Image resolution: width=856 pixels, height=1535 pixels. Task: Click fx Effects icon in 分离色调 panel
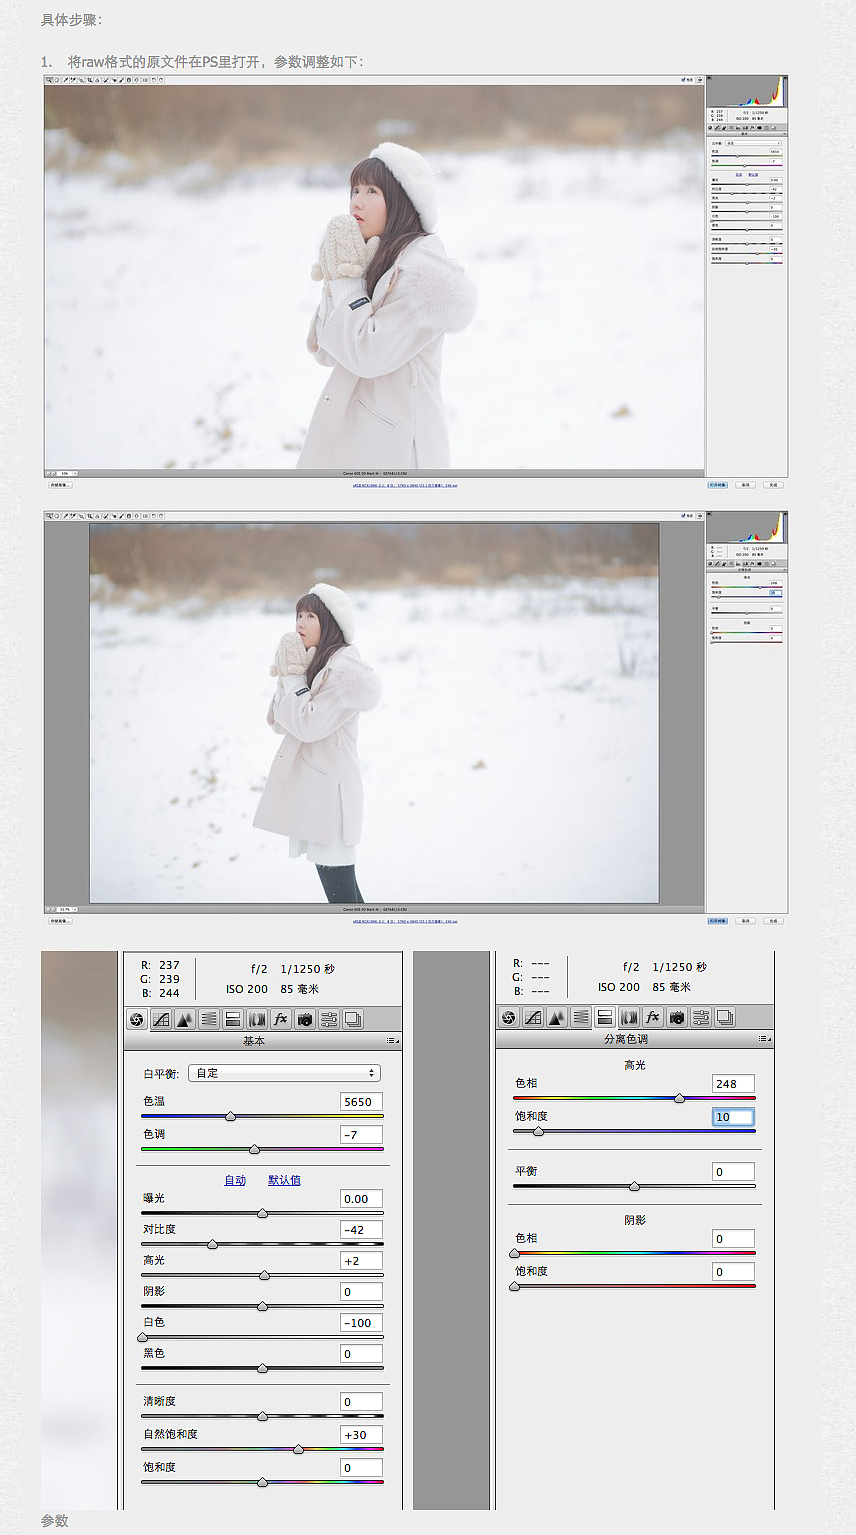click(652, 1017)
